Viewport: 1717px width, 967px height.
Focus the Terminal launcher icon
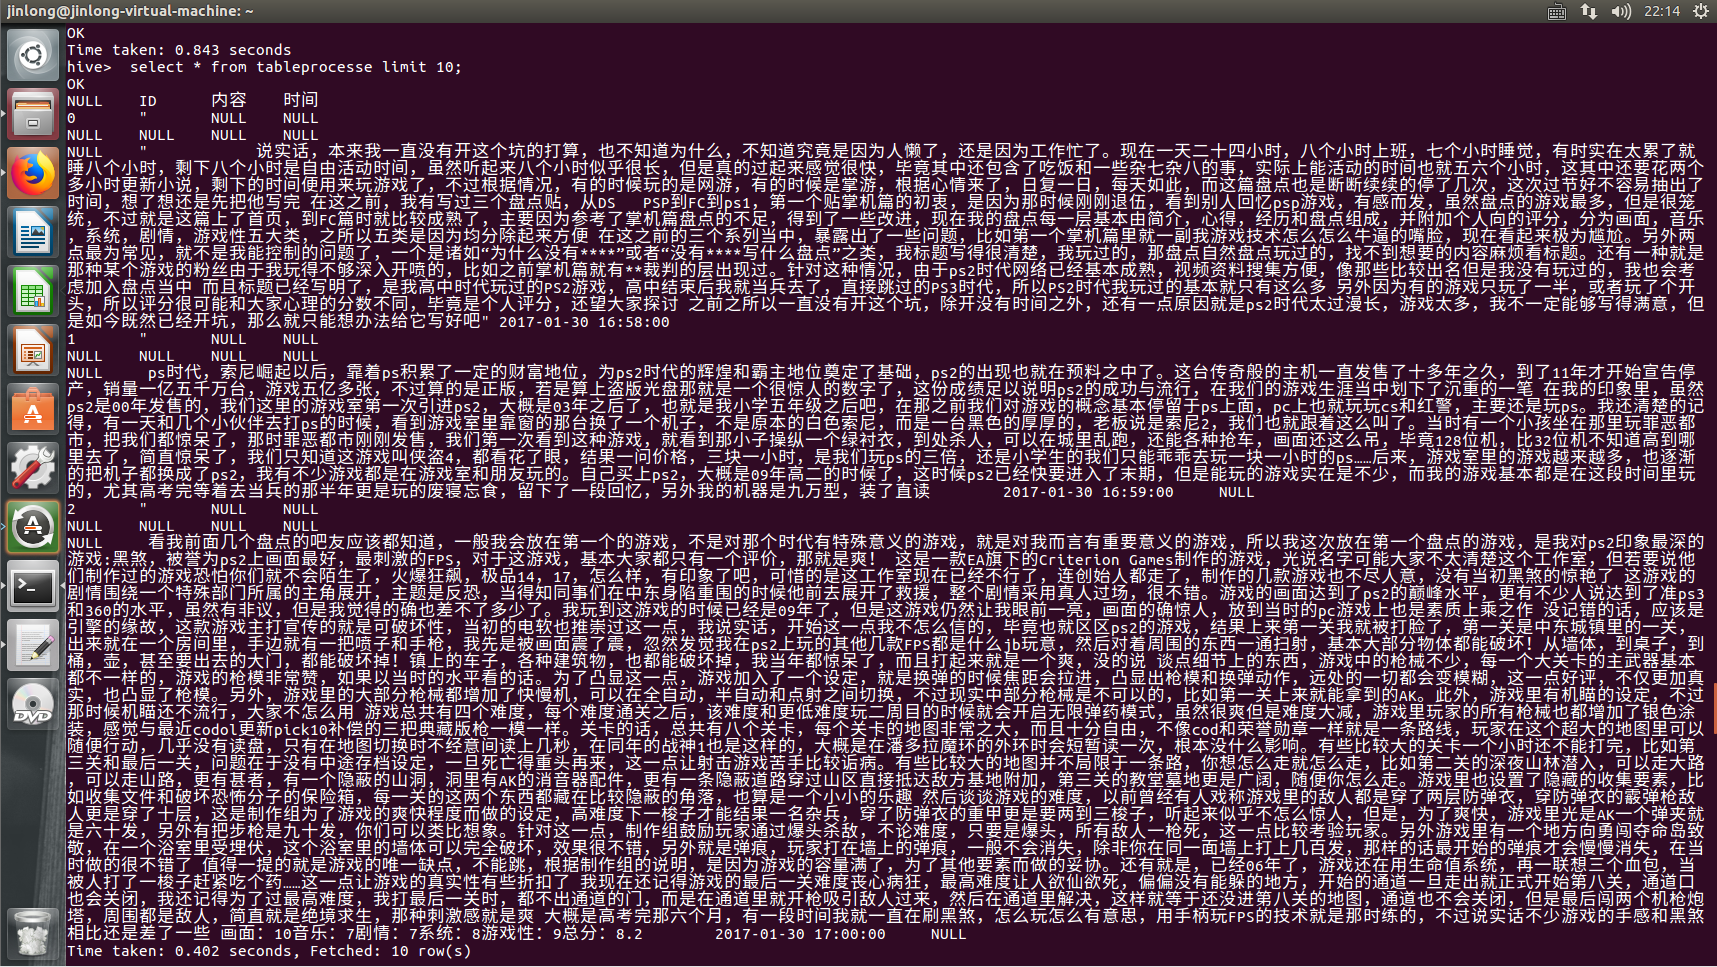click(33, 586)
